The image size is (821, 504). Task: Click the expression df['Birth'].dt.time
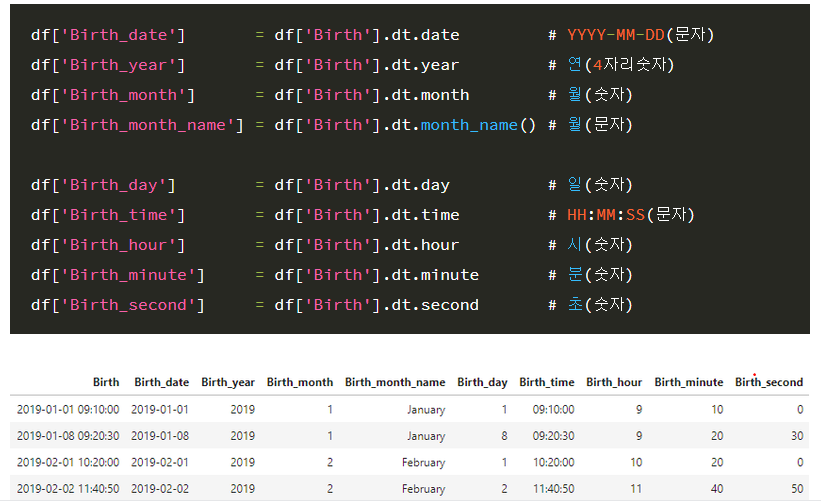coord(367,215)
